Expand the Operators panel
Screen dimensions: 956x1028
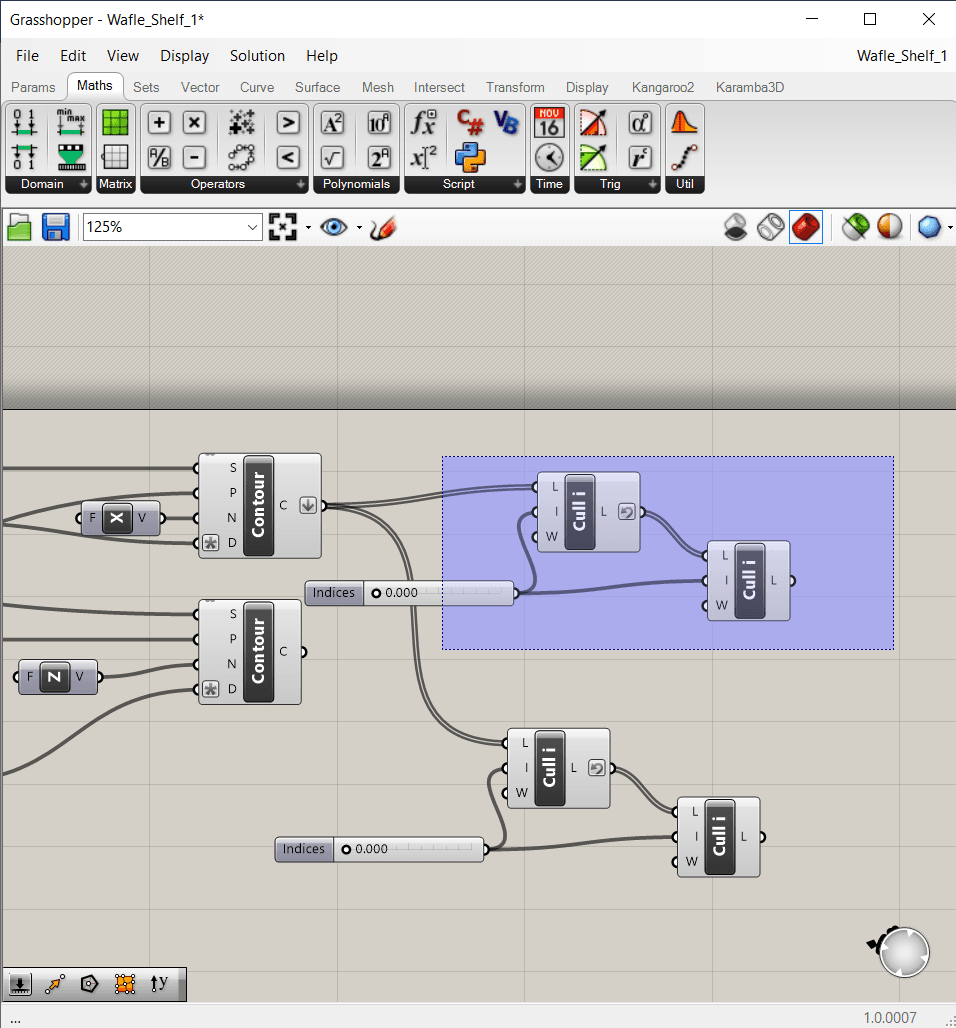tap(301, 185)
